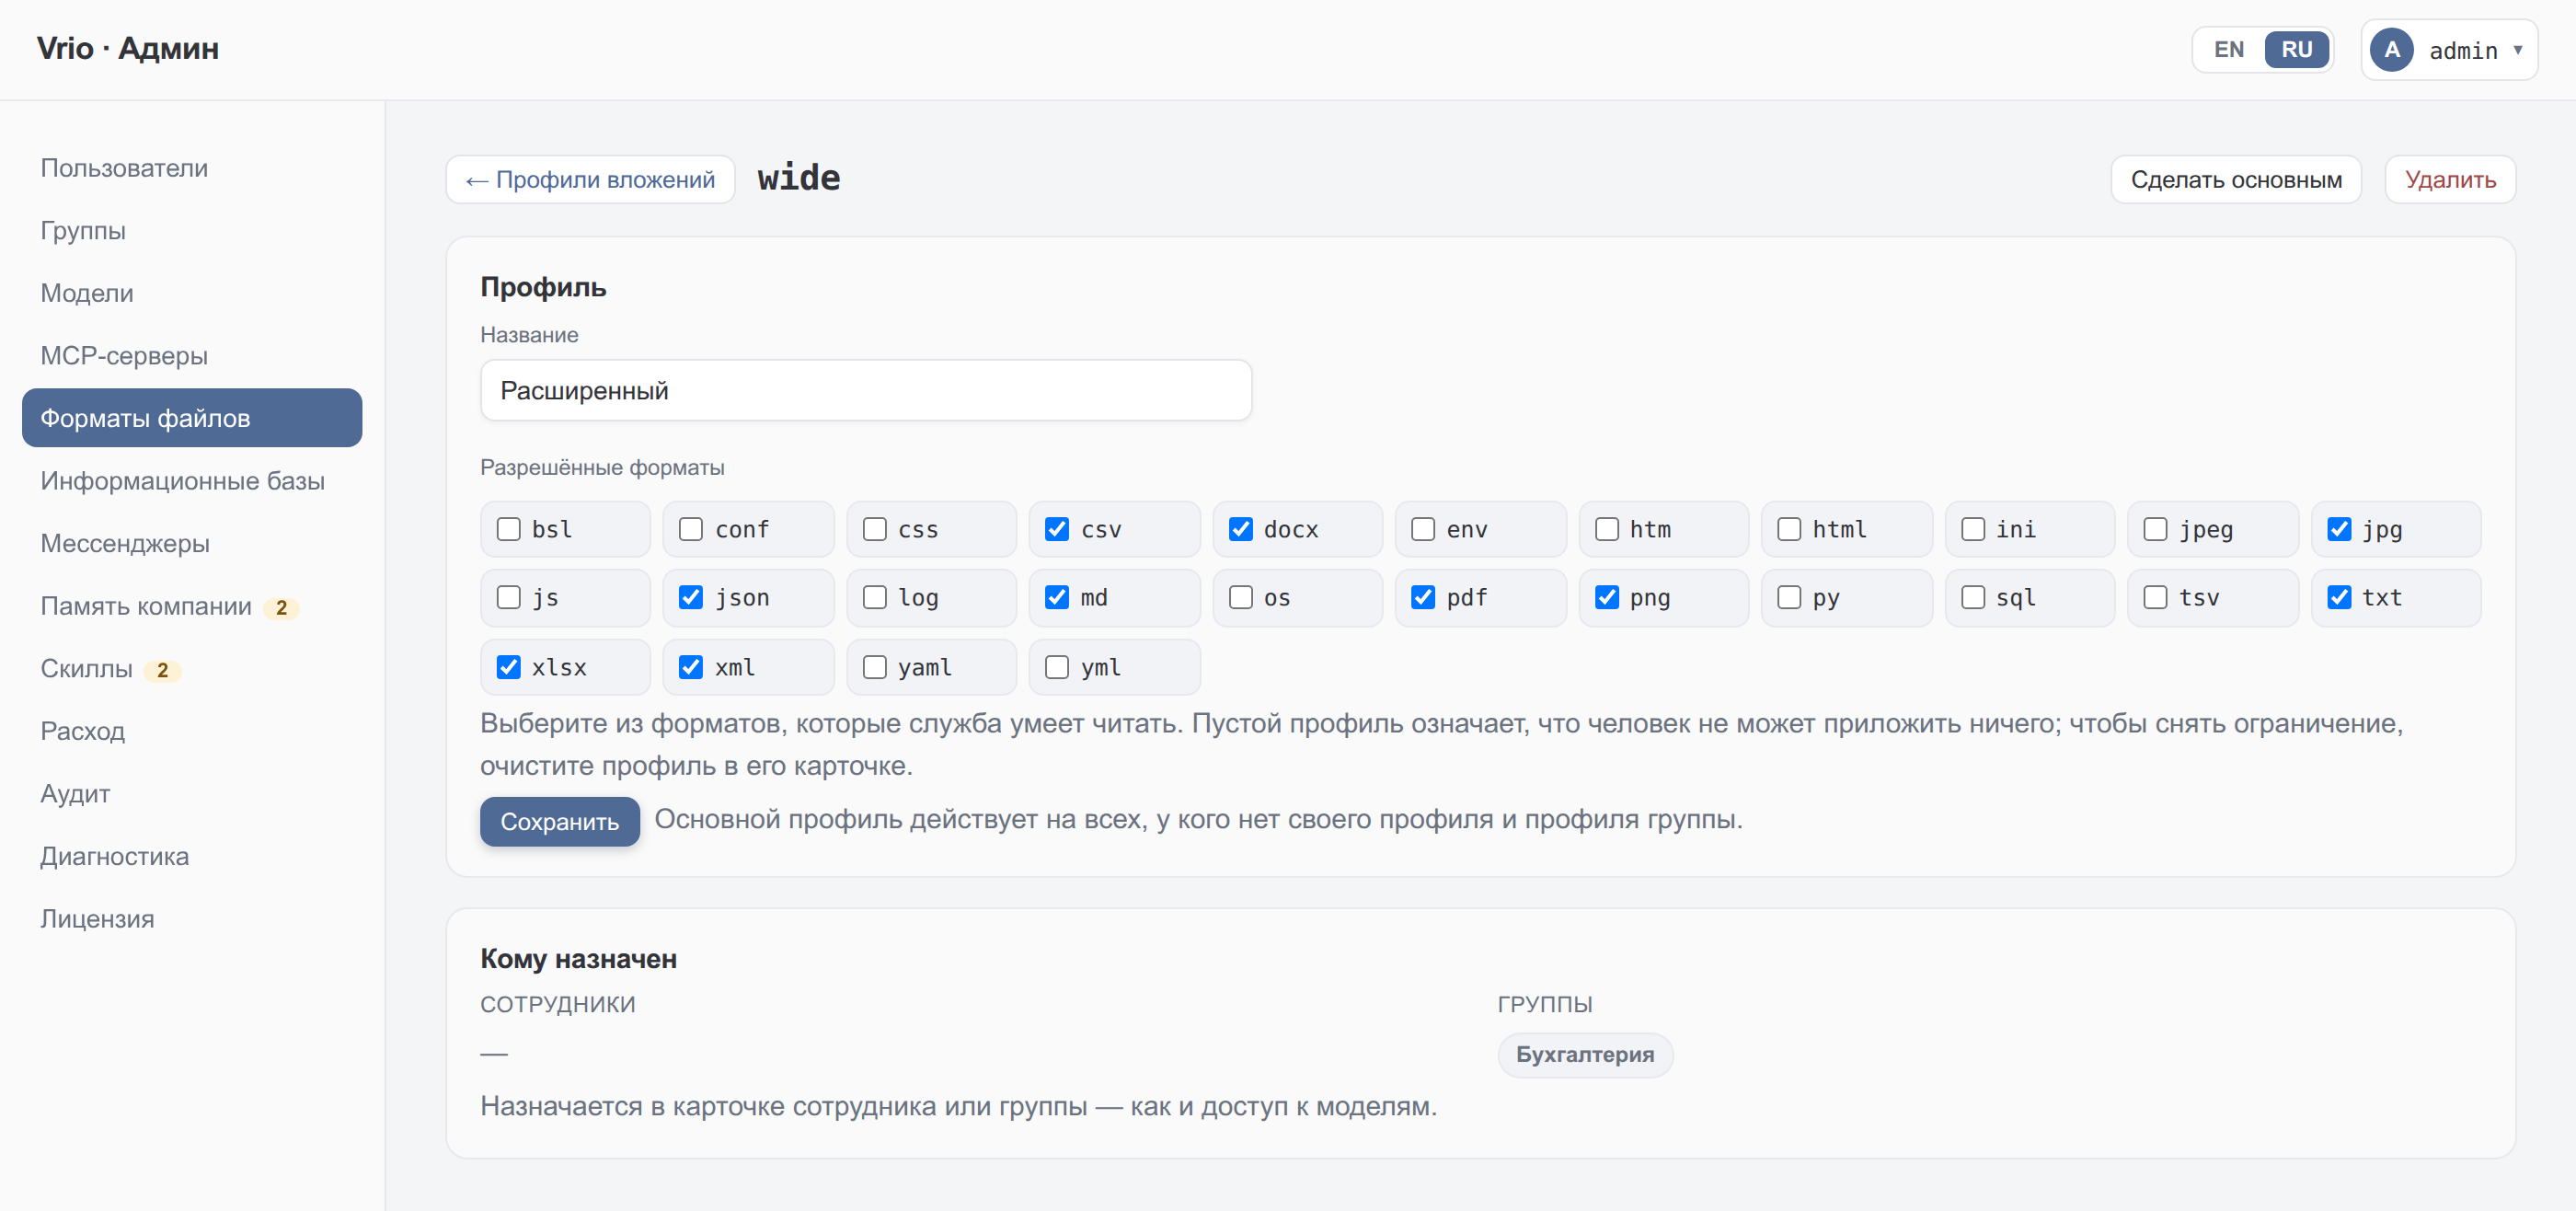The image size is (2576, 1211).
Task: Uncheck the md format
Action: coord(1057,597)
